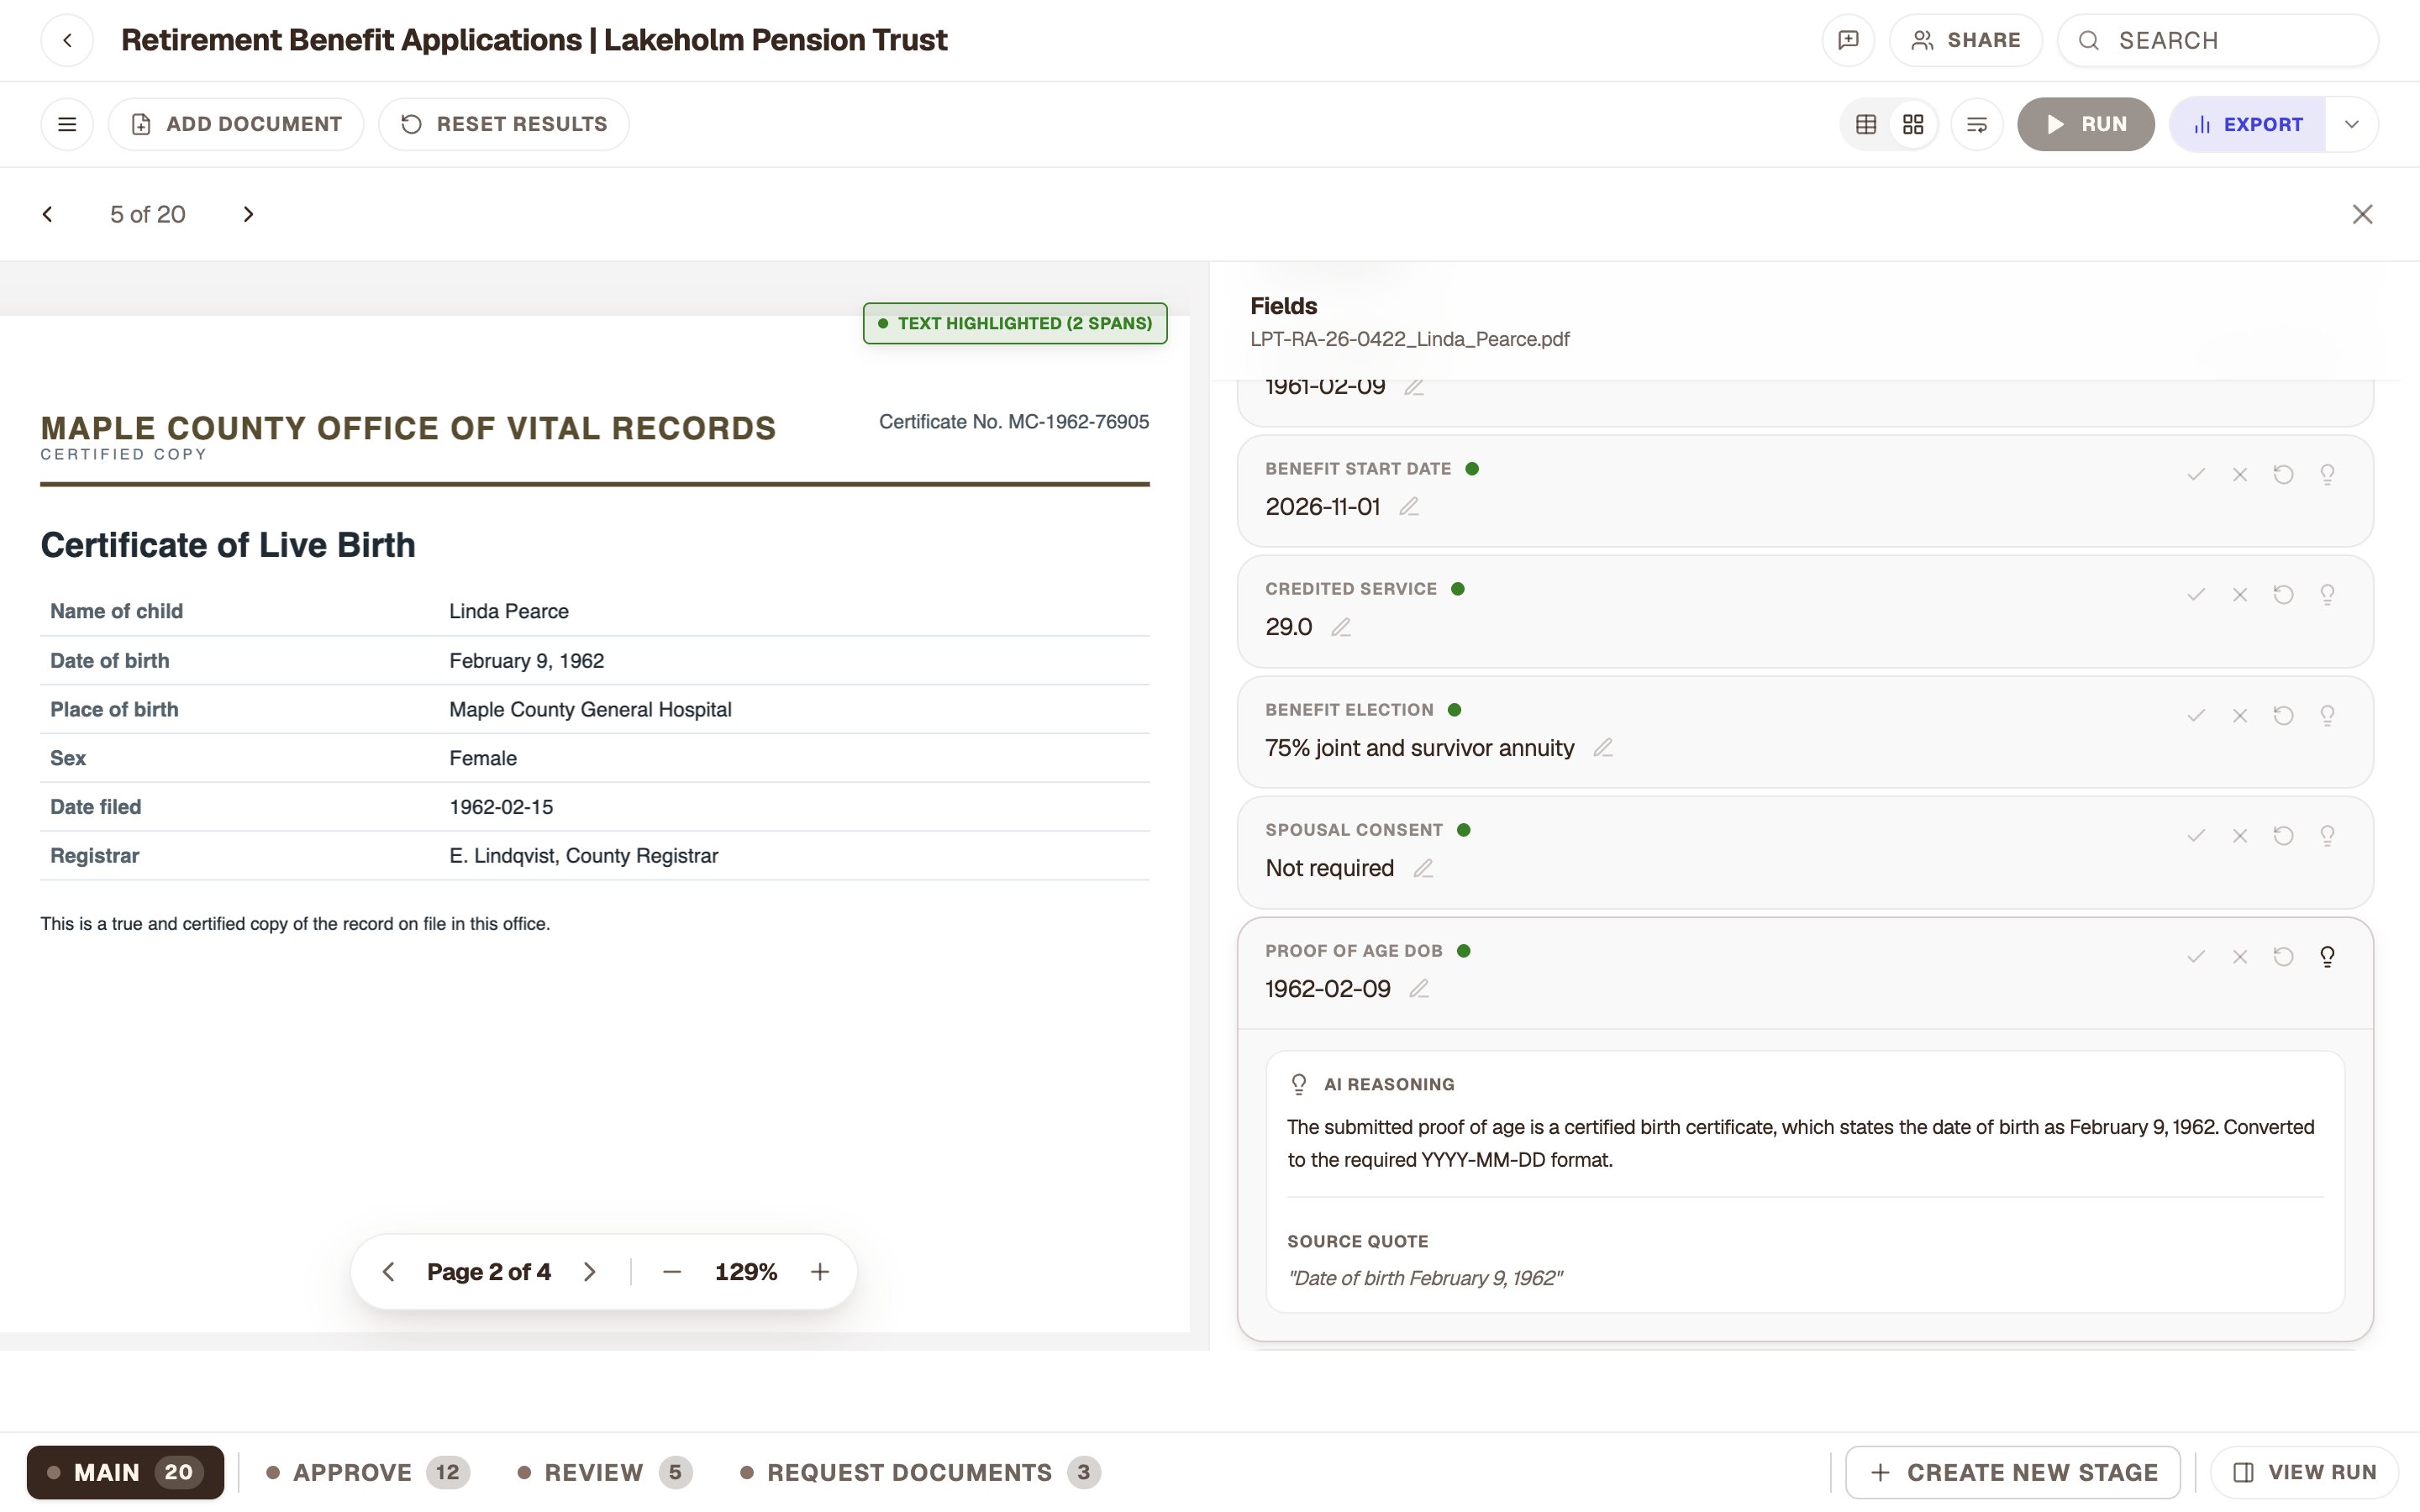Close the document detail panel
This screenshot has height=1512, width=2420.
click(2362, 214)
